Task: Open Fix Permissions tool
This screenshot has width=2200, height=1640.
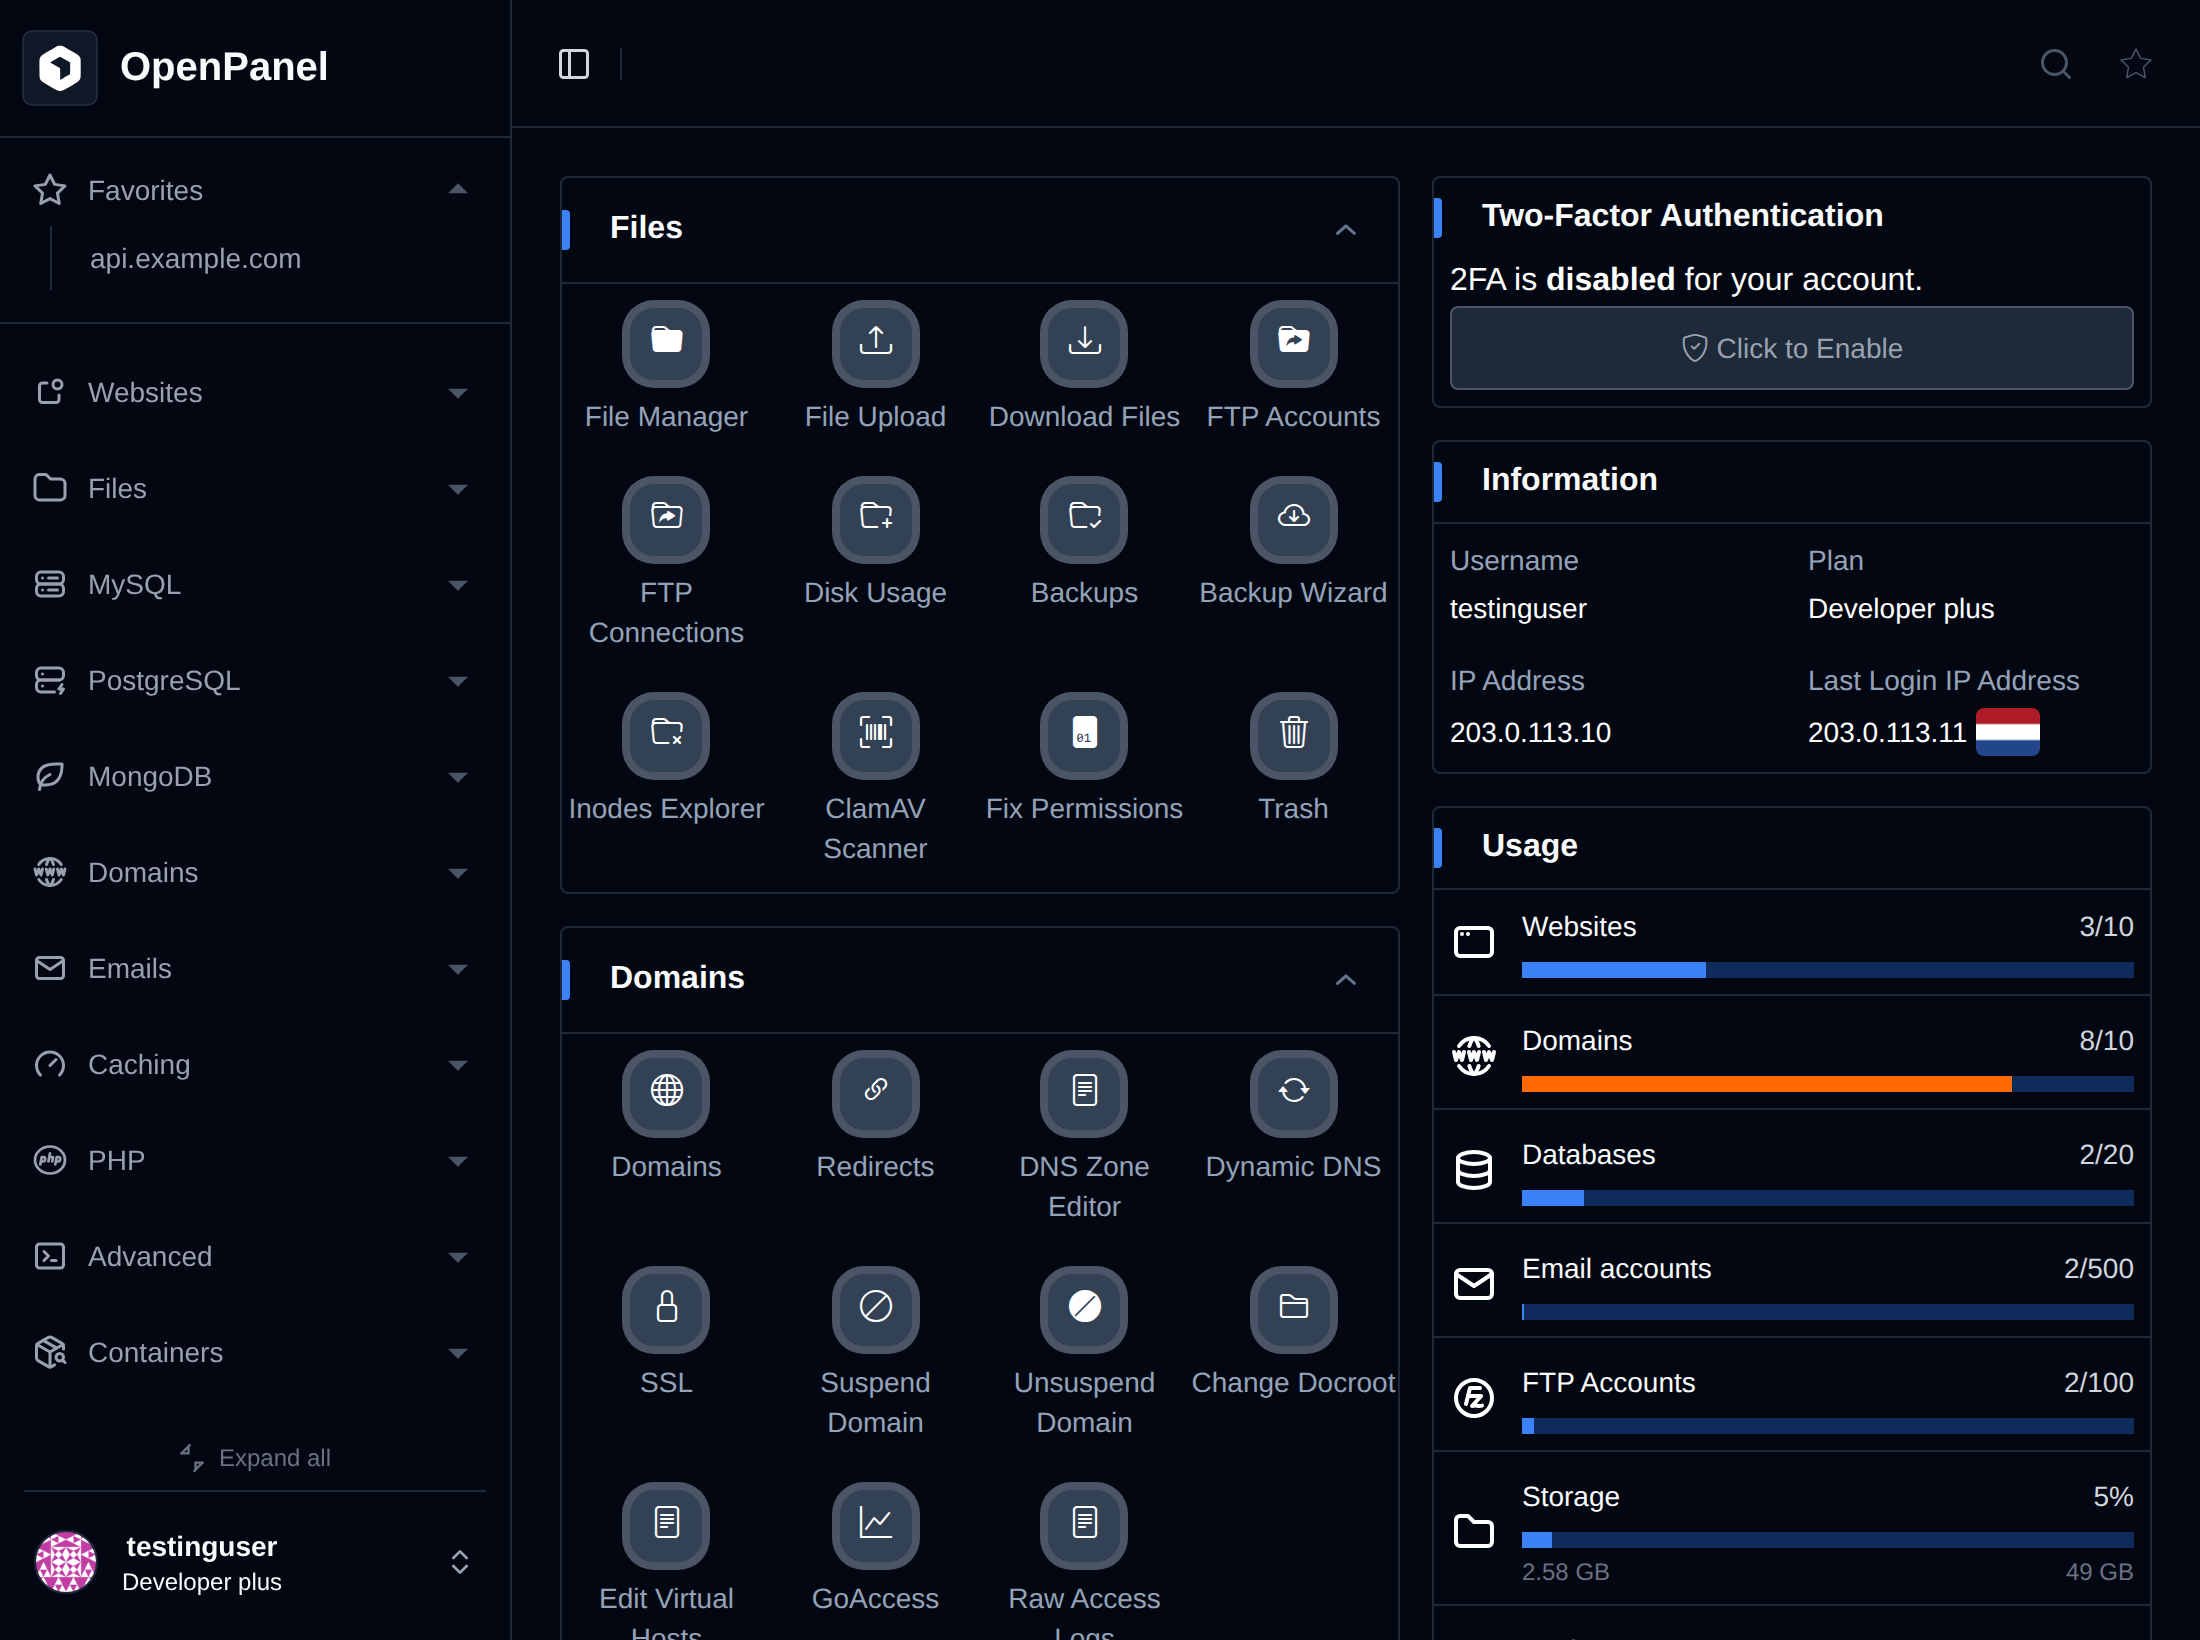Action: [x=1084, y=735]
